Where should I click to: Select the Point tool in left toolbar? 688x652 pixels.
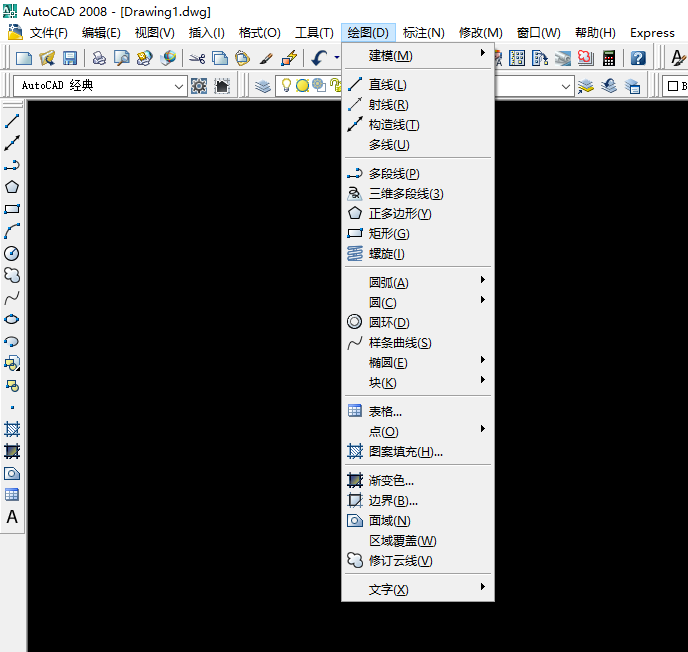pos(12,408)
